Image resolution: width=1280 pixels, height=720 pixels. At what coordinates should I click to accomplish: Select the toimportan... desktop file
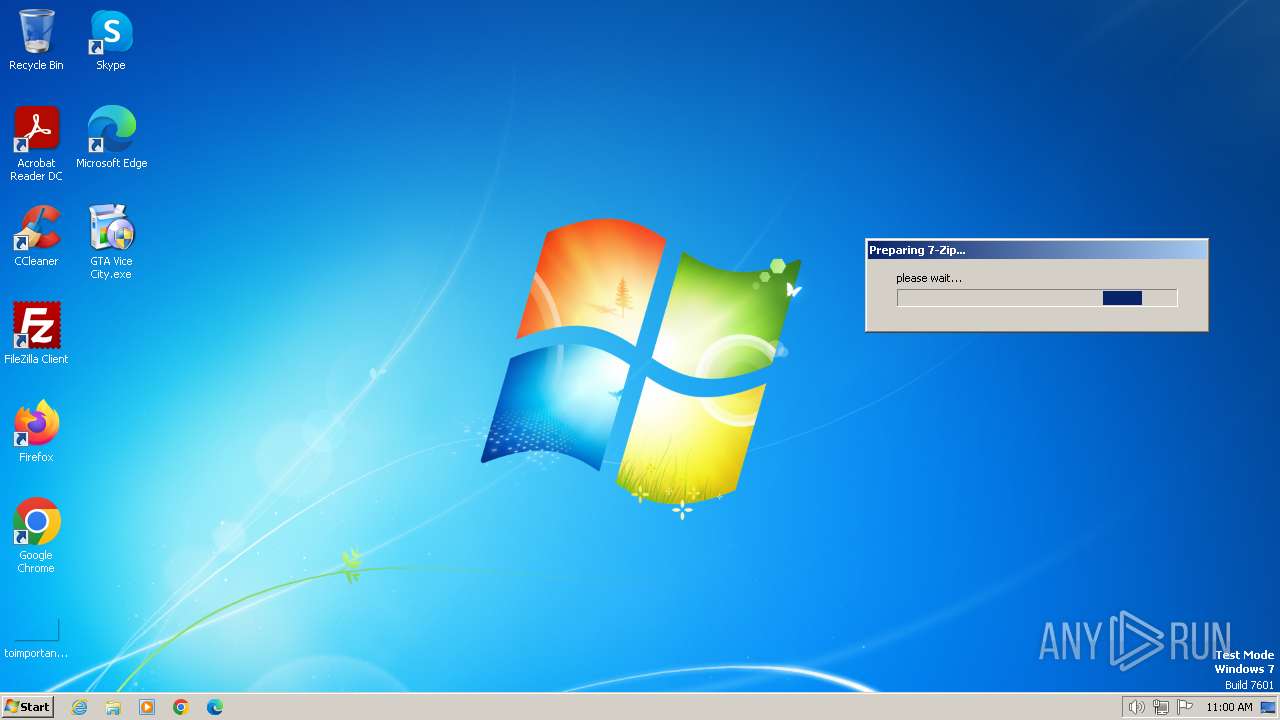tap(36, 638)
